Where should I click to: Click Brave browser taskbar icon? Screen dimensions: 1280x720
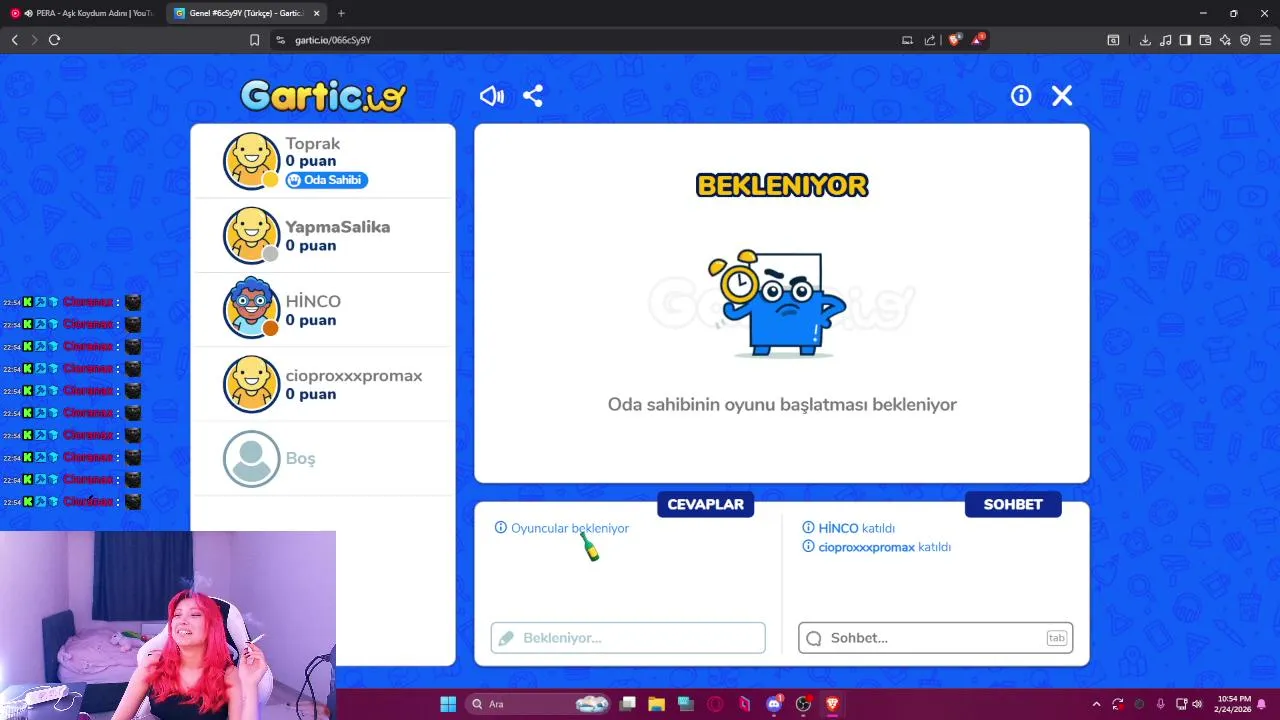832,704
